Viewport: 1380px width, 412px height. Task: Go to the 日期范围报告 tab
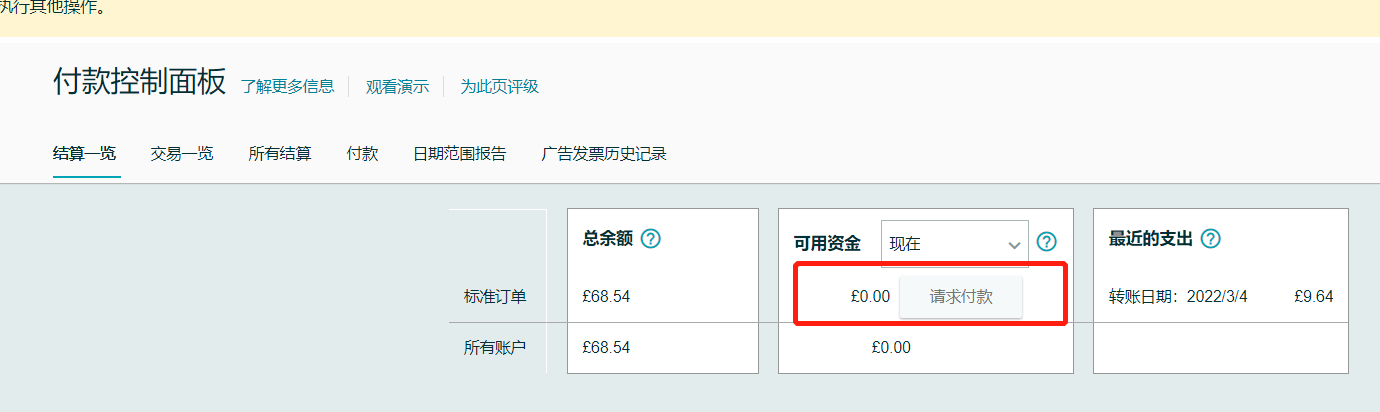460,154
